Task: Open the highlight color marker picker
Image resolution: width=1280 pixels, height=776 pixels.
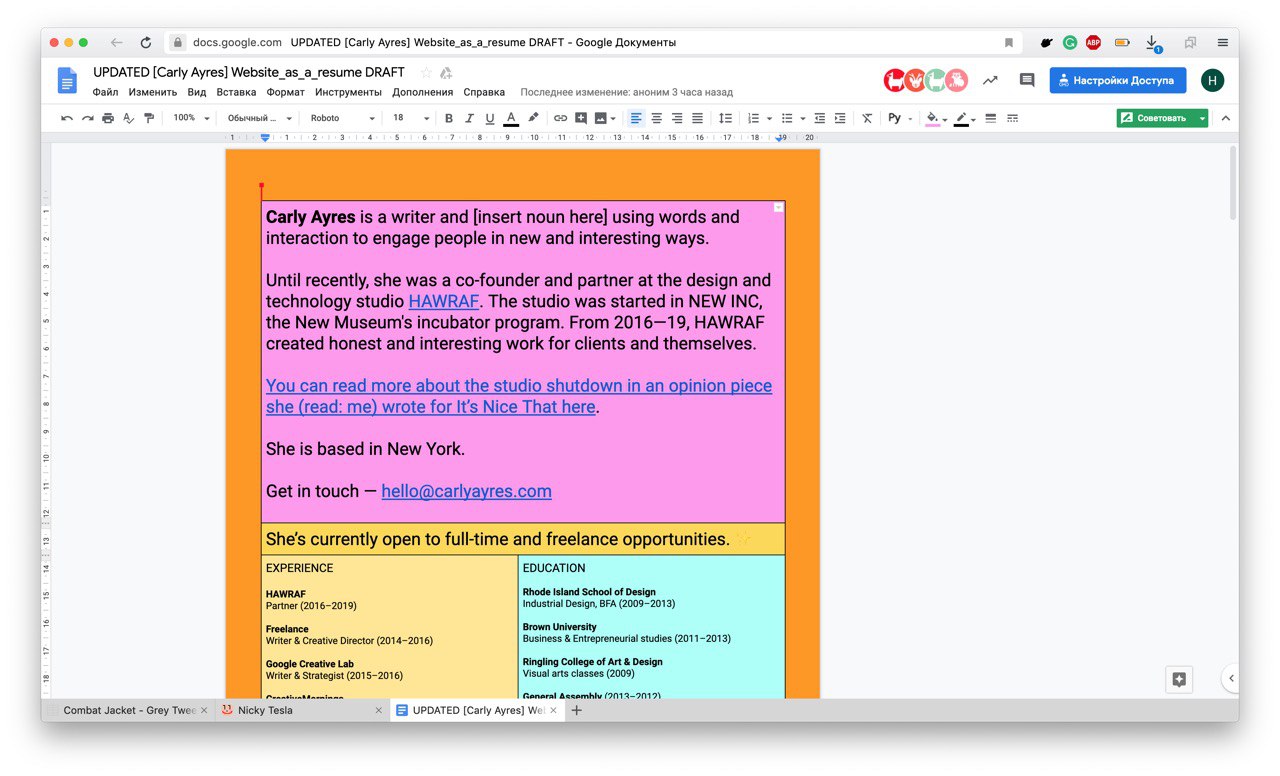Action: coord(533,118)
